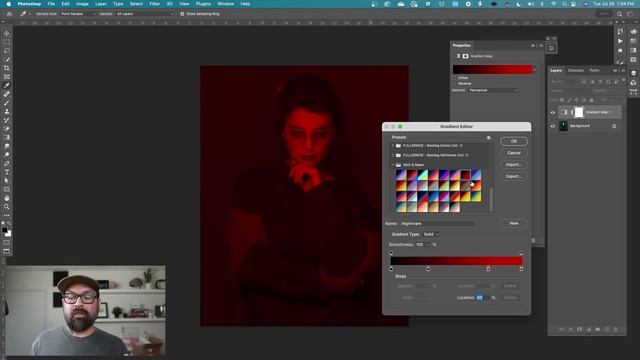The width and height of the screenshot is (640, 360).
Task: Switch to the Paths tab
Action: 595,71
